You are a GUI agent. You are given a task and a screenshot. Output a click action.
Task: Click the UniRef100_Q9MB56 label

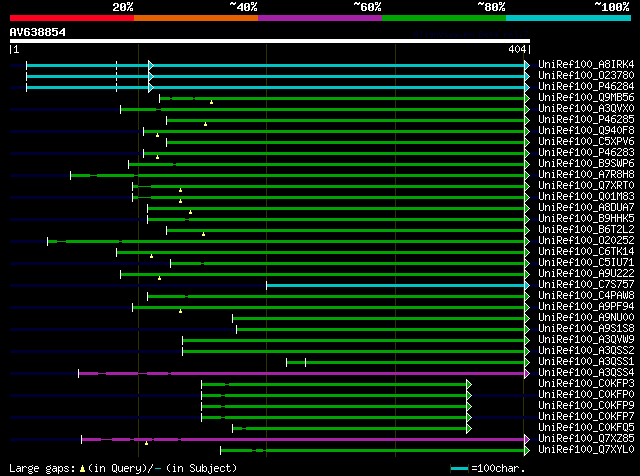coord(586,98)
